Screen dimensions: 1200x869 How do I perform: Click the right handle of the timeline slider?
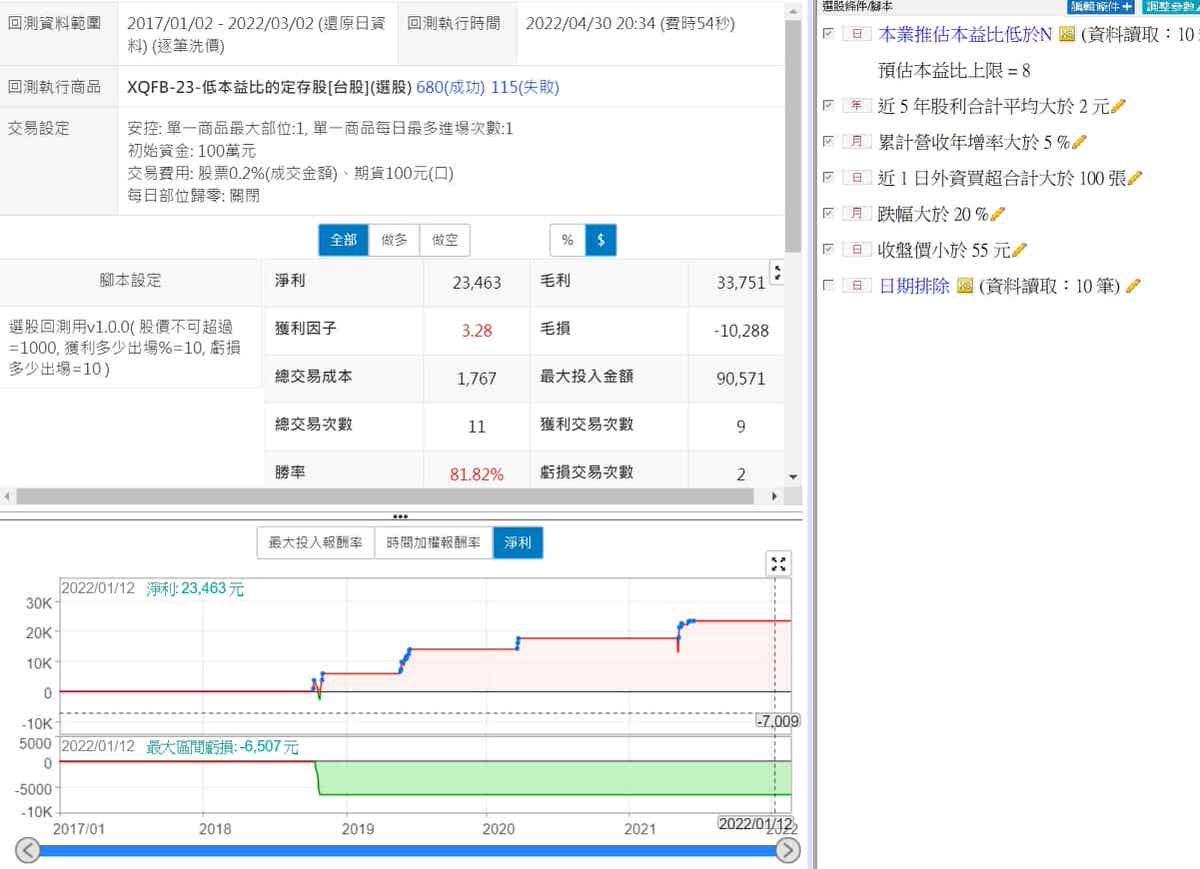[788, 850]
